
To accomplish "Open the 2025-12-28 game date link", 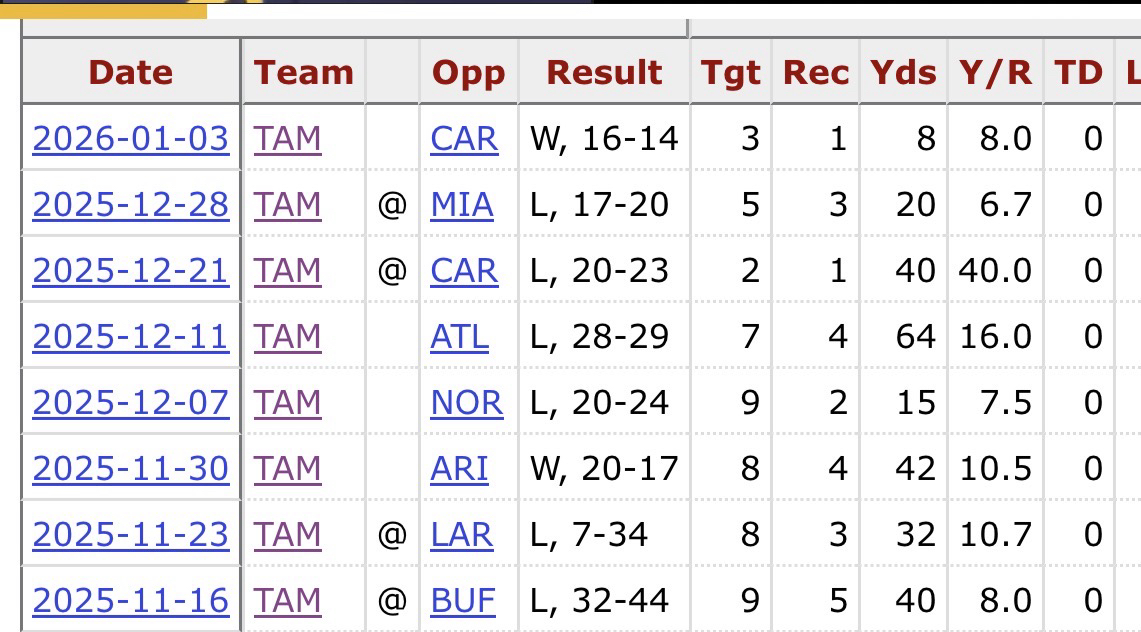I will pos(130,204).
